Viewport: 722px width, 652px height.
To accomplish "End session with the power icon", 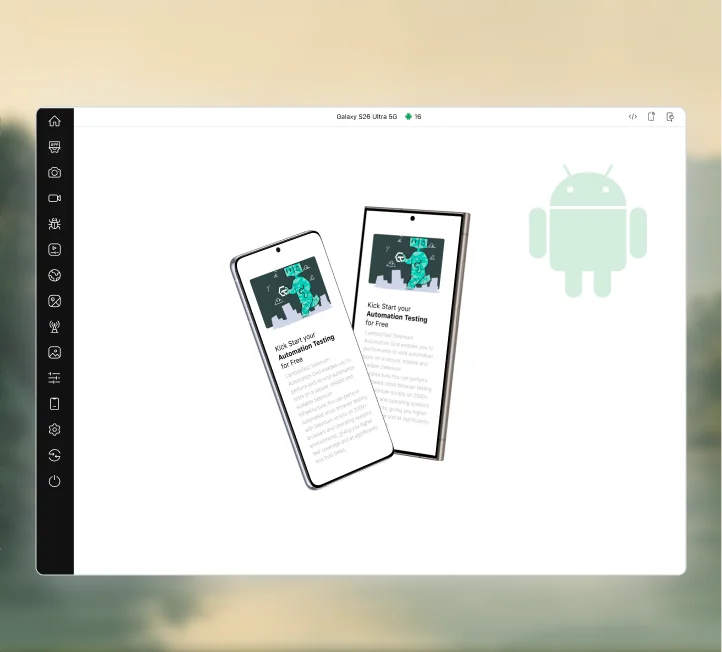I will click(54, 481).
